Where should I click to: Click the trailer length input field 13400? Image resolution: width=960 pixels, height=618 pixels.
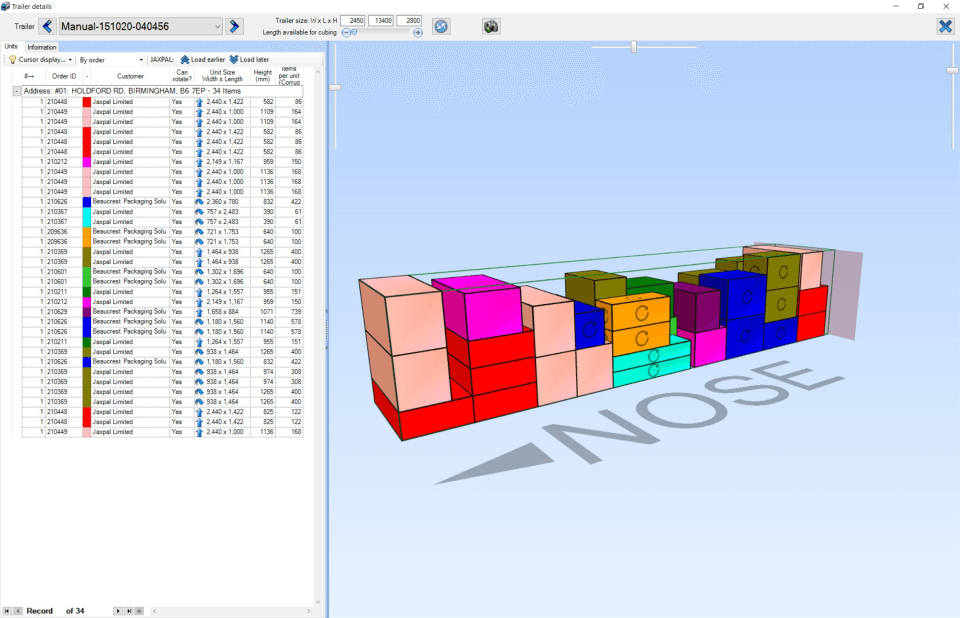click(381, 20)
